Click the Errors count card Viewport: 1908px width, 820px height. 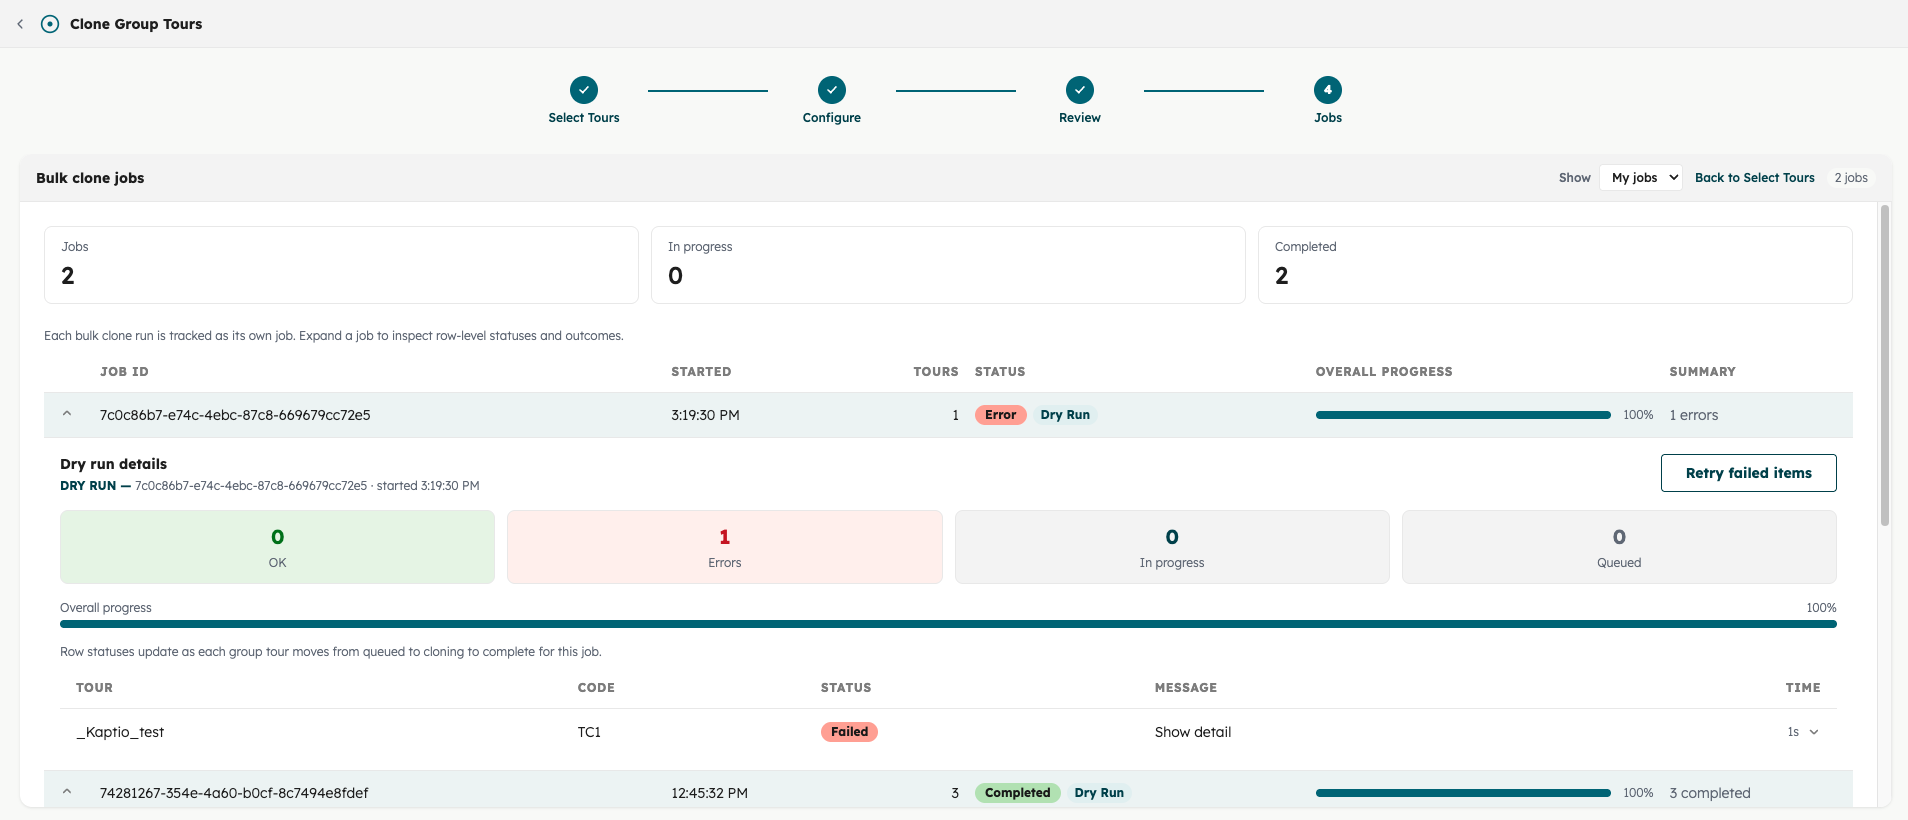[x=725, y=547]
